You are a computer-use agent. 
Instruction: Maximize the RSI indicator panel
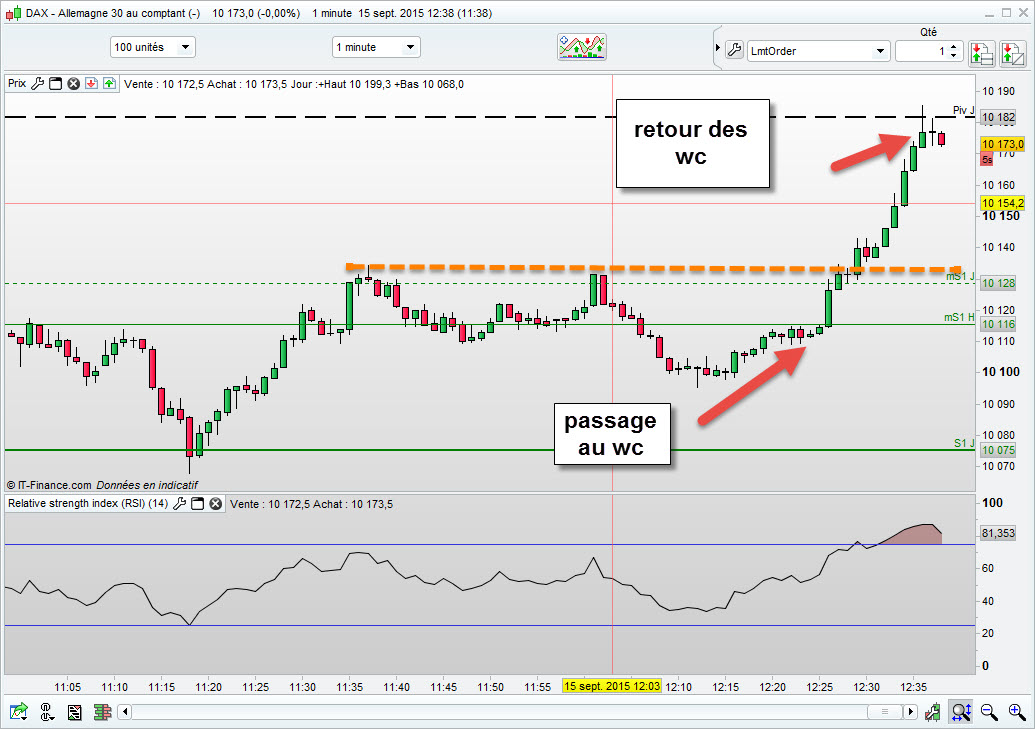tap(197, 504)
